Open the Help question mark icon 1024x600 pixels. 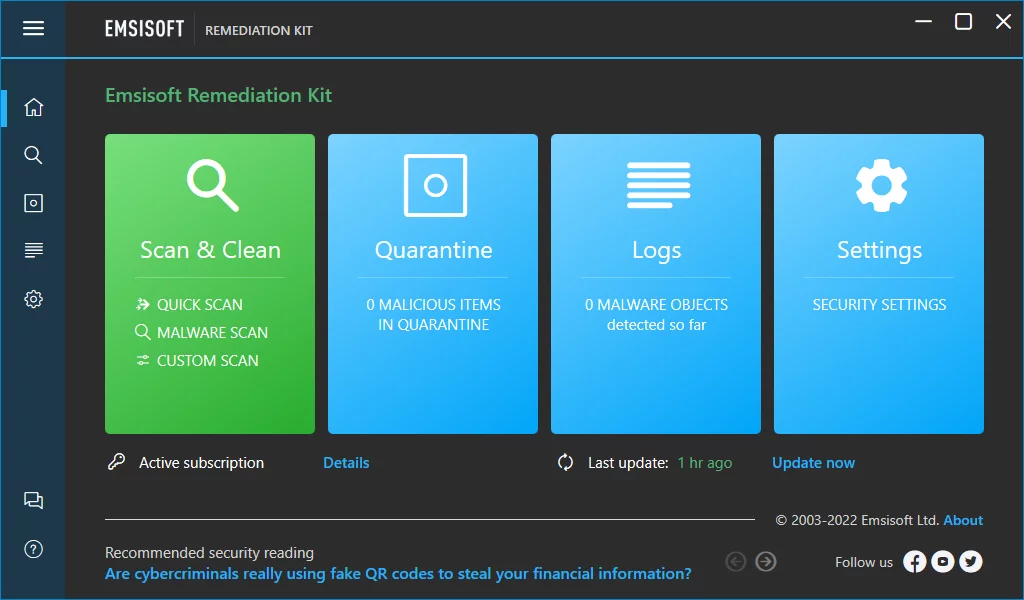(33, 549)
